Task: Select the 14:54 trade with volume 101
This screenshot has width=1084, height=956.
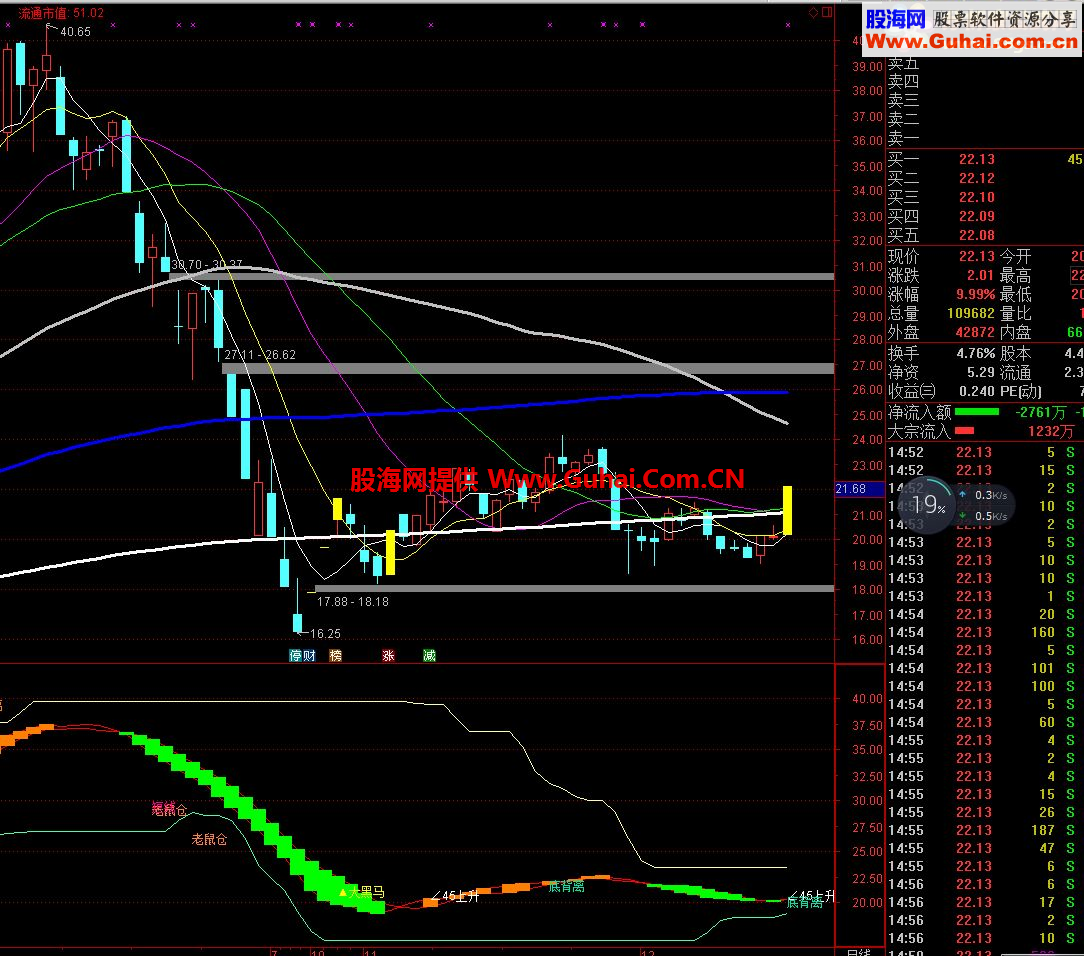Action: (x=985, y=668)
